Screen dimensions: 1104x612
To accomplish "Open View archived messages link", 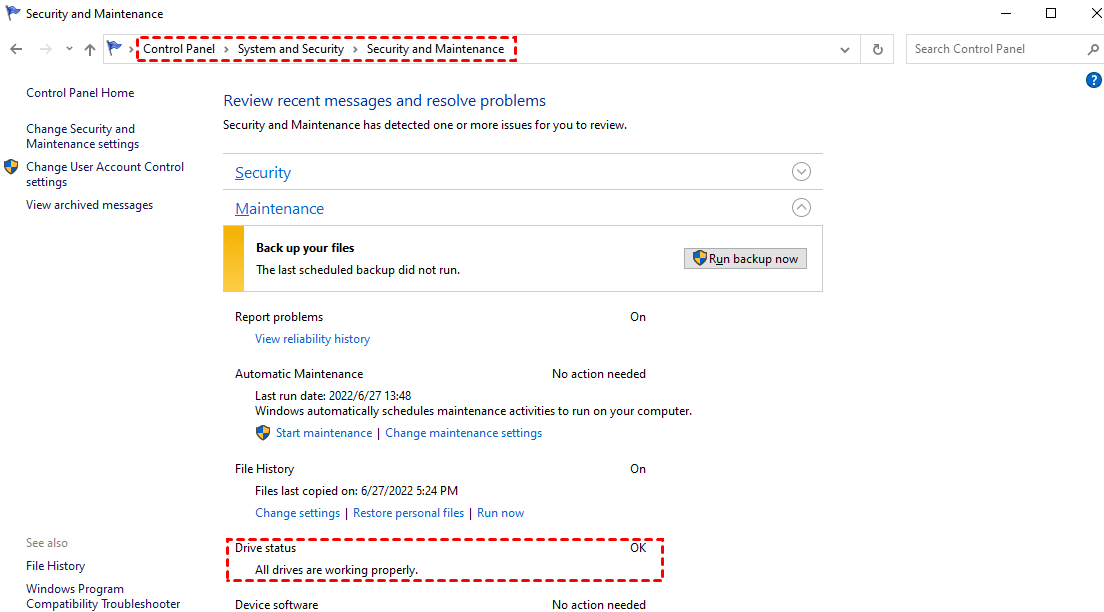I will click(89, 205).
